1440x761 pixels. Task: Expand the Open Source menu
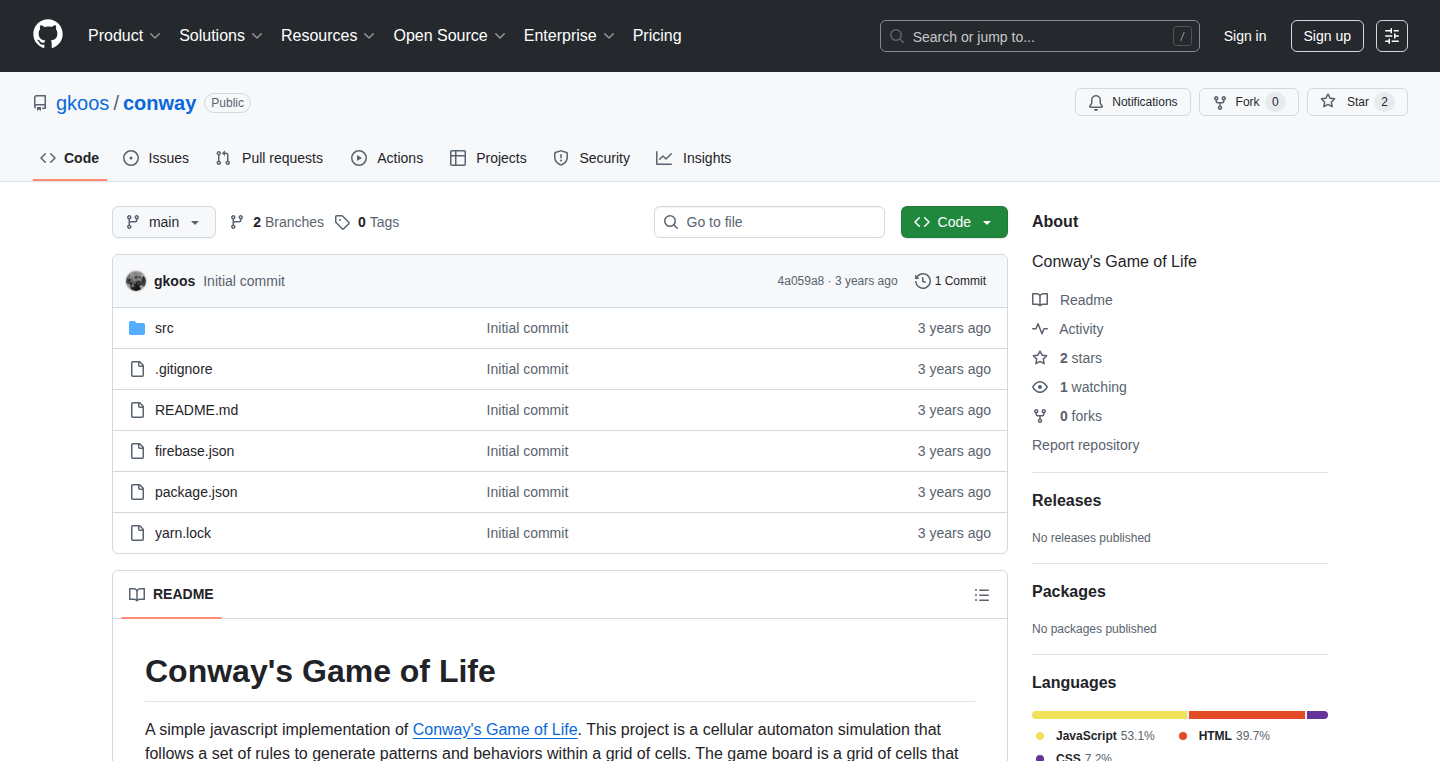pyautogui.click(x=450, y=35)
